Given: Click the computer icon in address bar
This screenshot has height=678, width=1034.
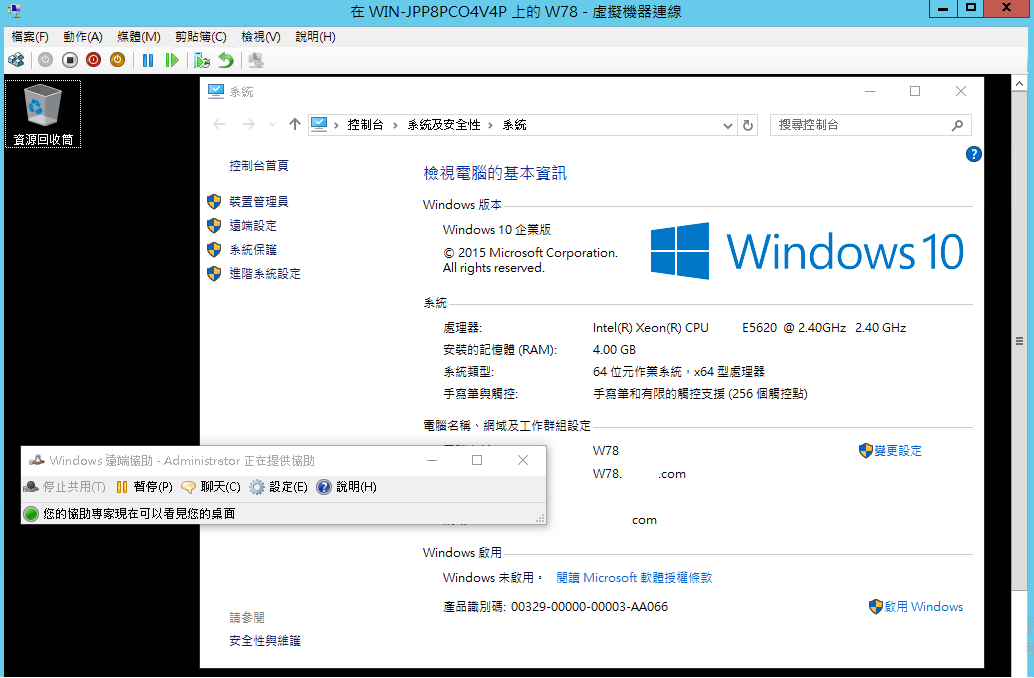Looking at the screenshot, I should [x=319, y=124].
